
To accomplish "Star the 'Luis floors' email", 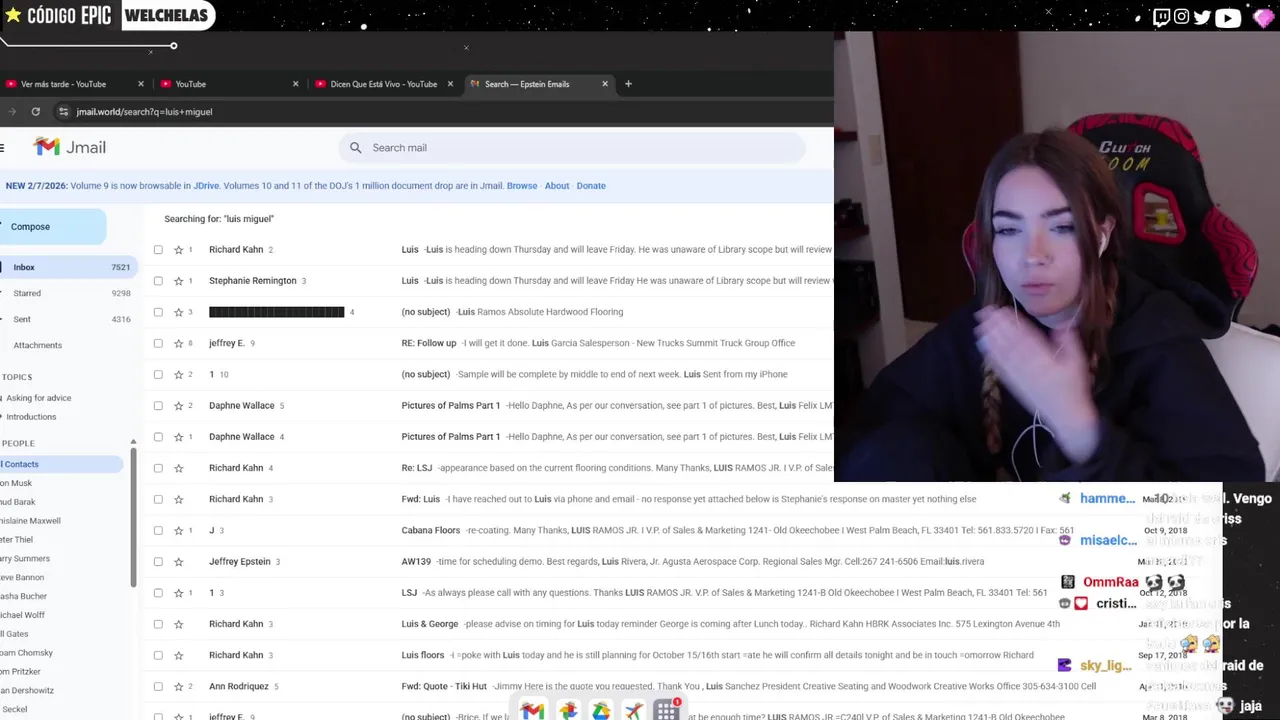I will [178, 655].
